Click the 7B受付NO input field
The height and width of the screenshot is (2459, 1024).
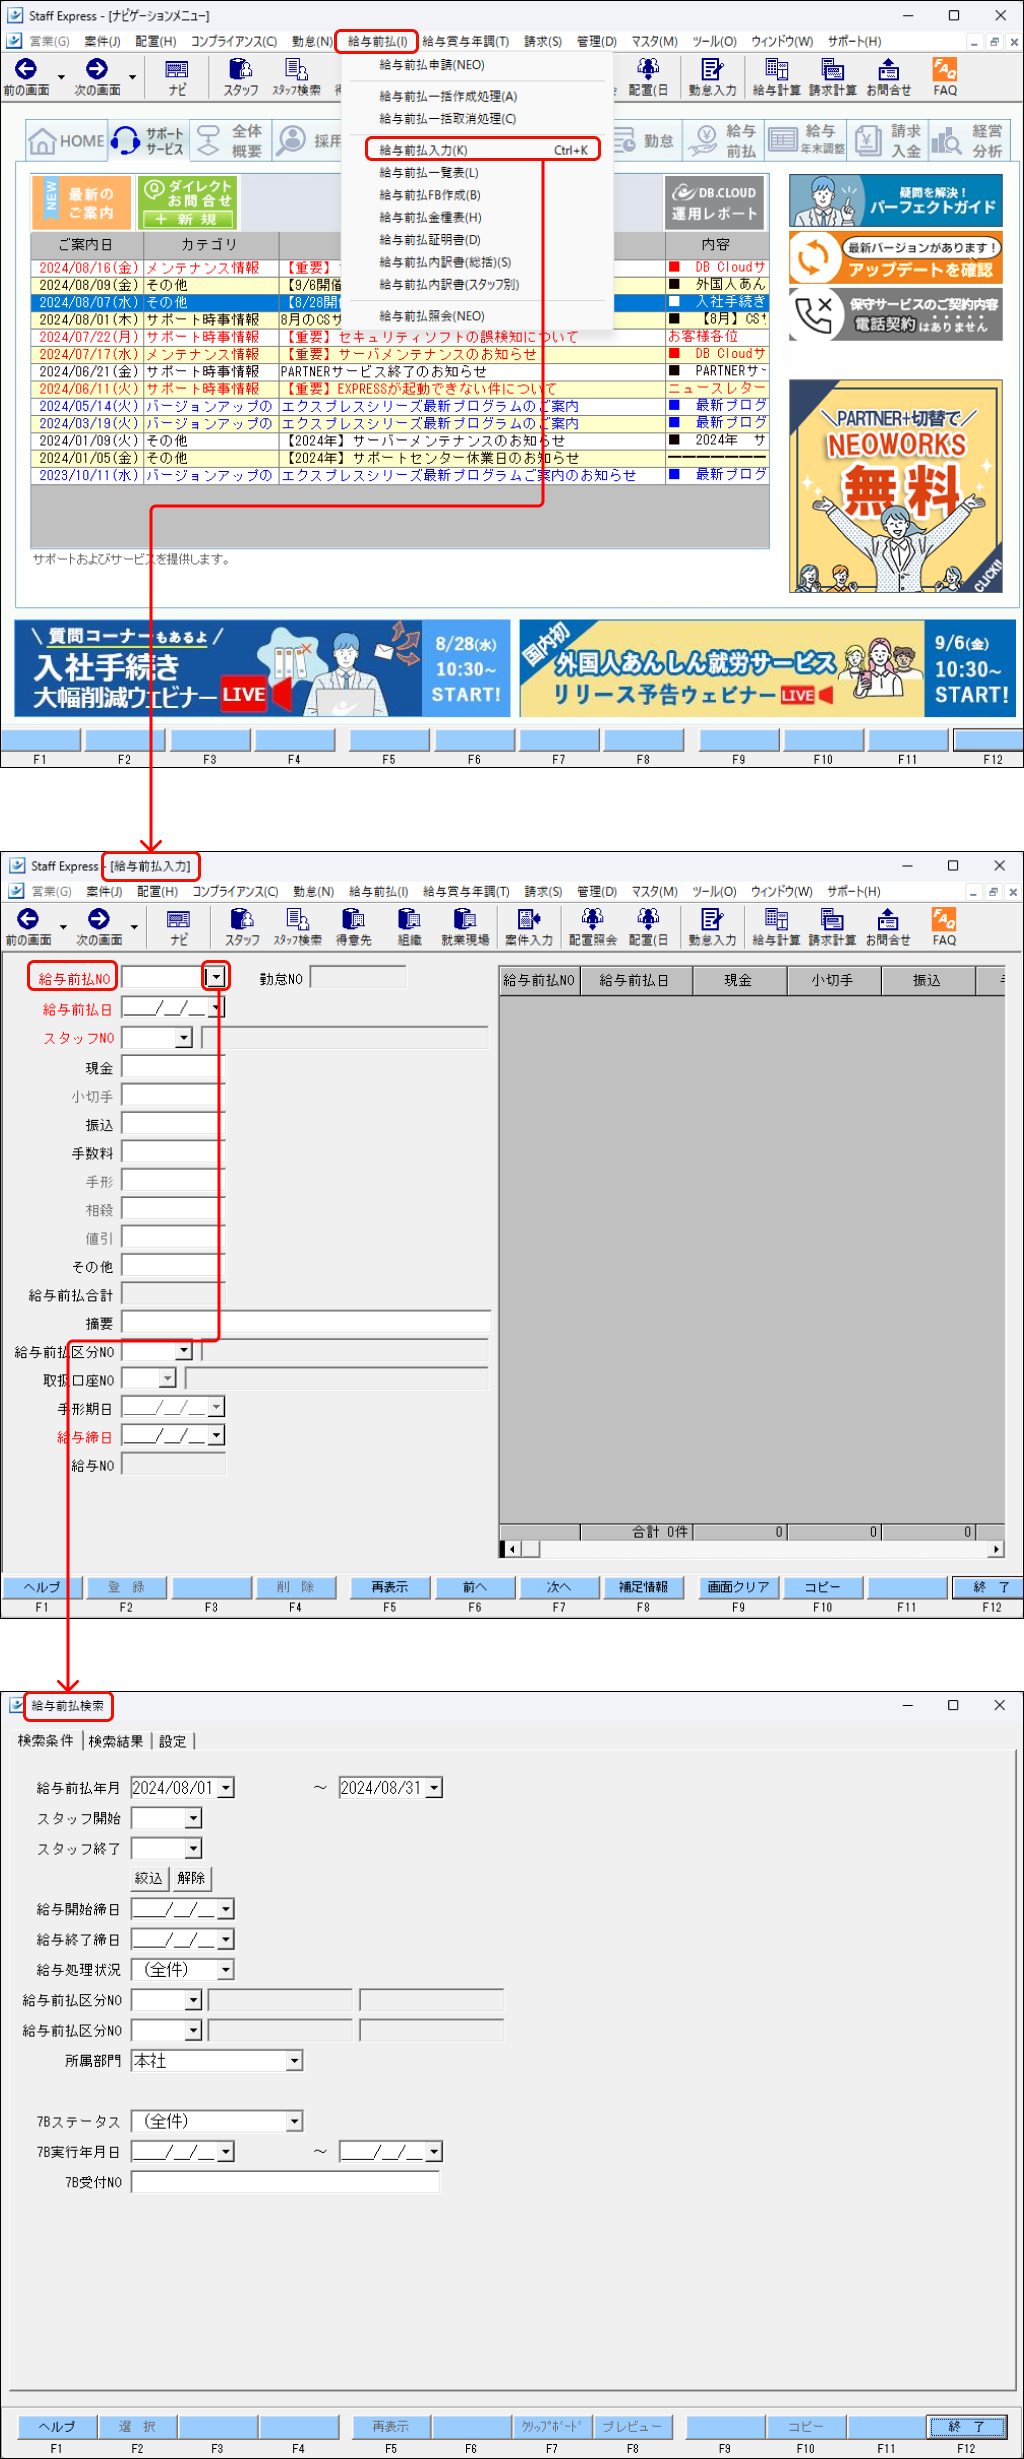point(285,2182)
